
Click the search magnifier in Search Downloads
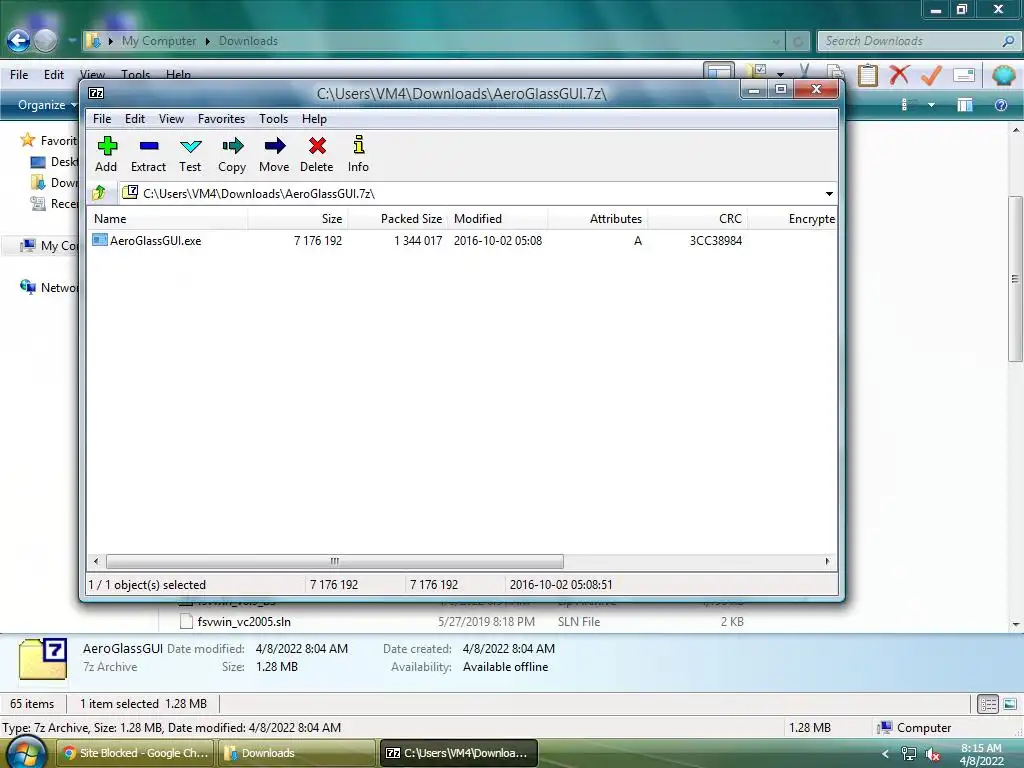(x=1008, y=41)
